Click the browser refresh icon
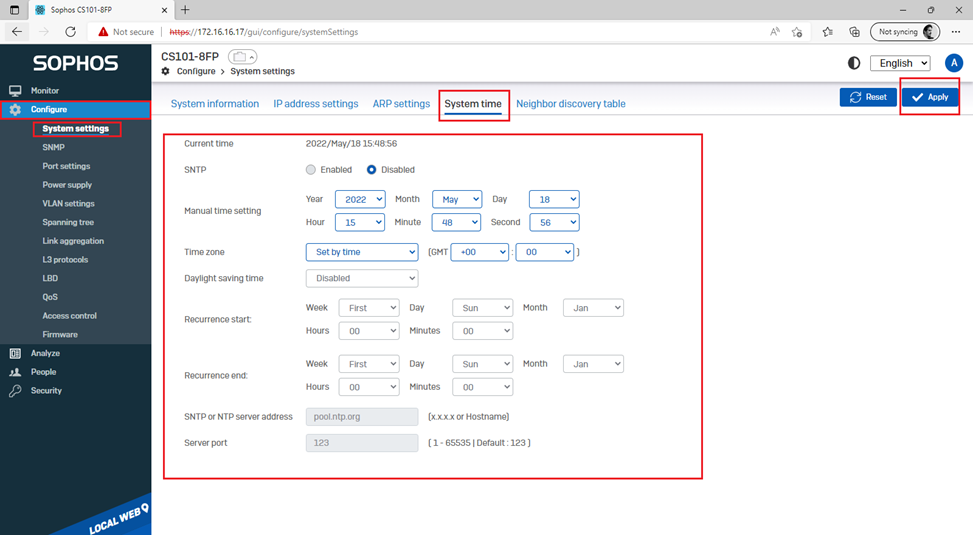Image resolution: width=973 pixels, height=535 pixels. point(70,32)
